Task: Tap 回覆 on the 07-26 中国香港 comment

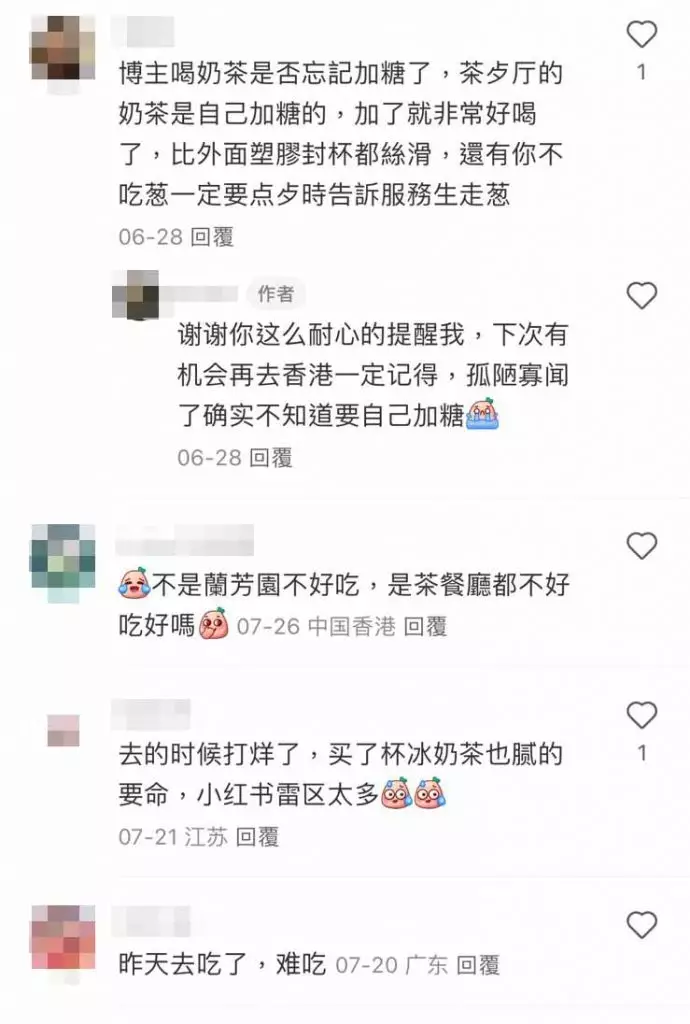Action: click(x=425, y=626)
